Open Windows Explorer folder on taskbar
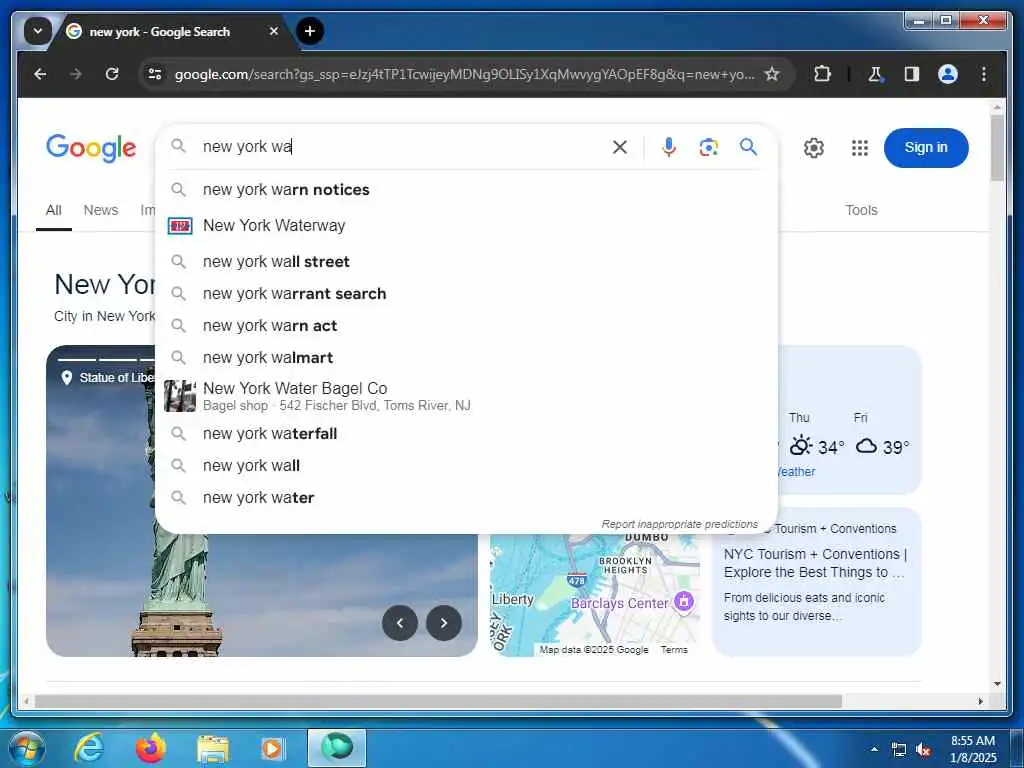The height and width of the screenshot is (768, 1024). 213,748
